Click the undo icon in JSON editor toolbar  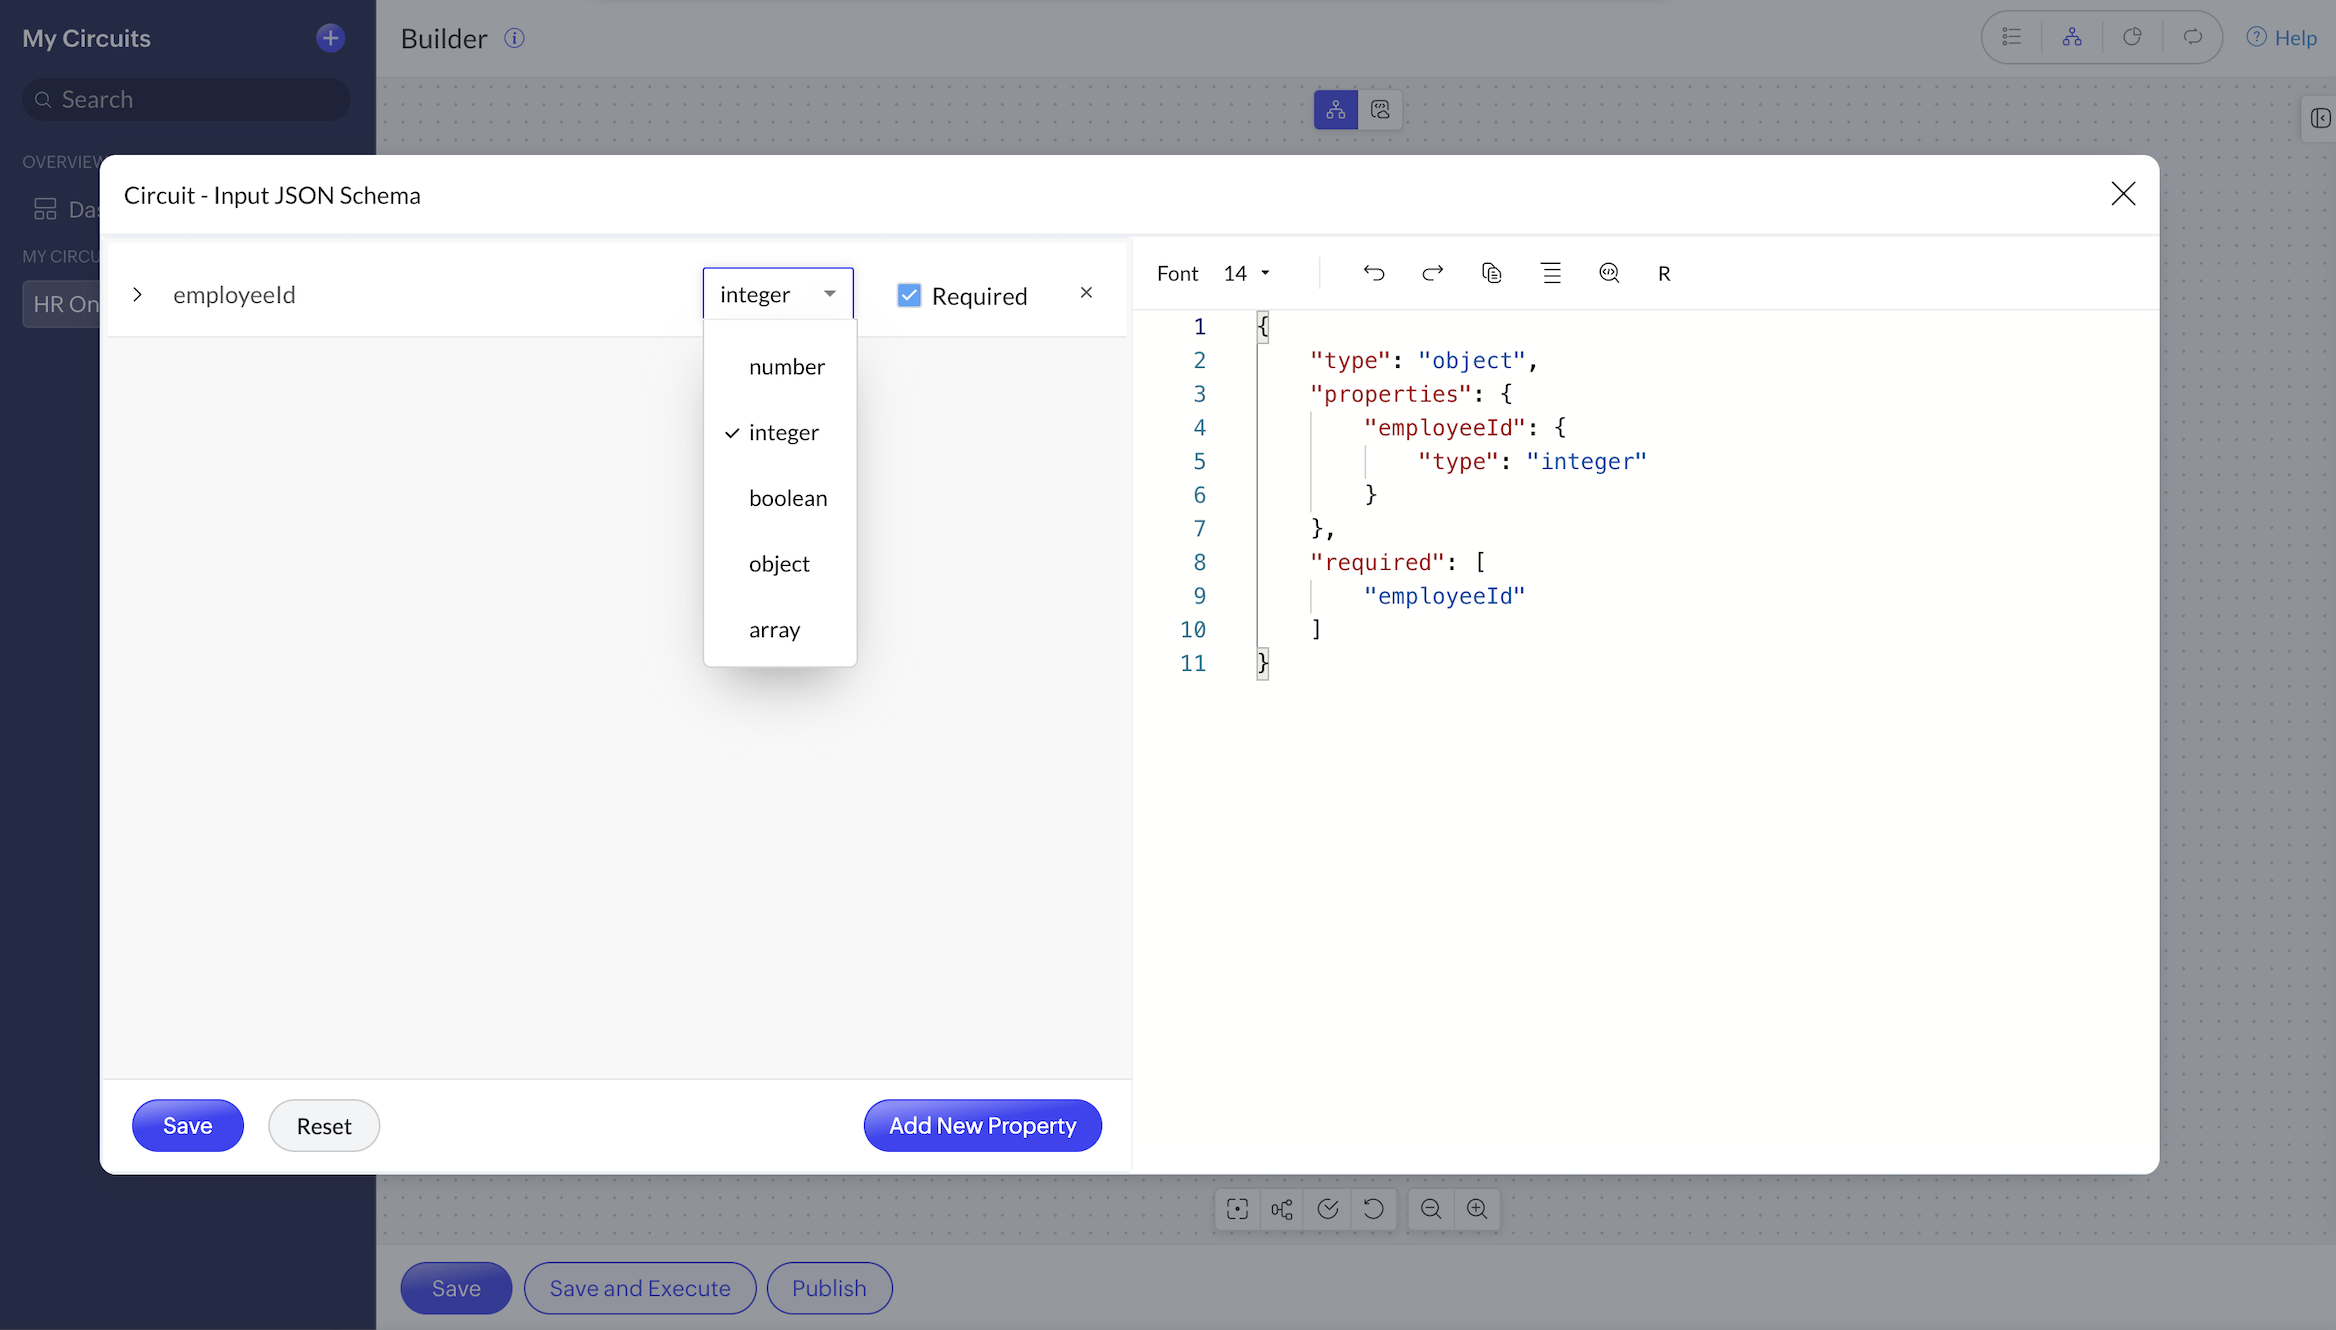[1374, 273]
